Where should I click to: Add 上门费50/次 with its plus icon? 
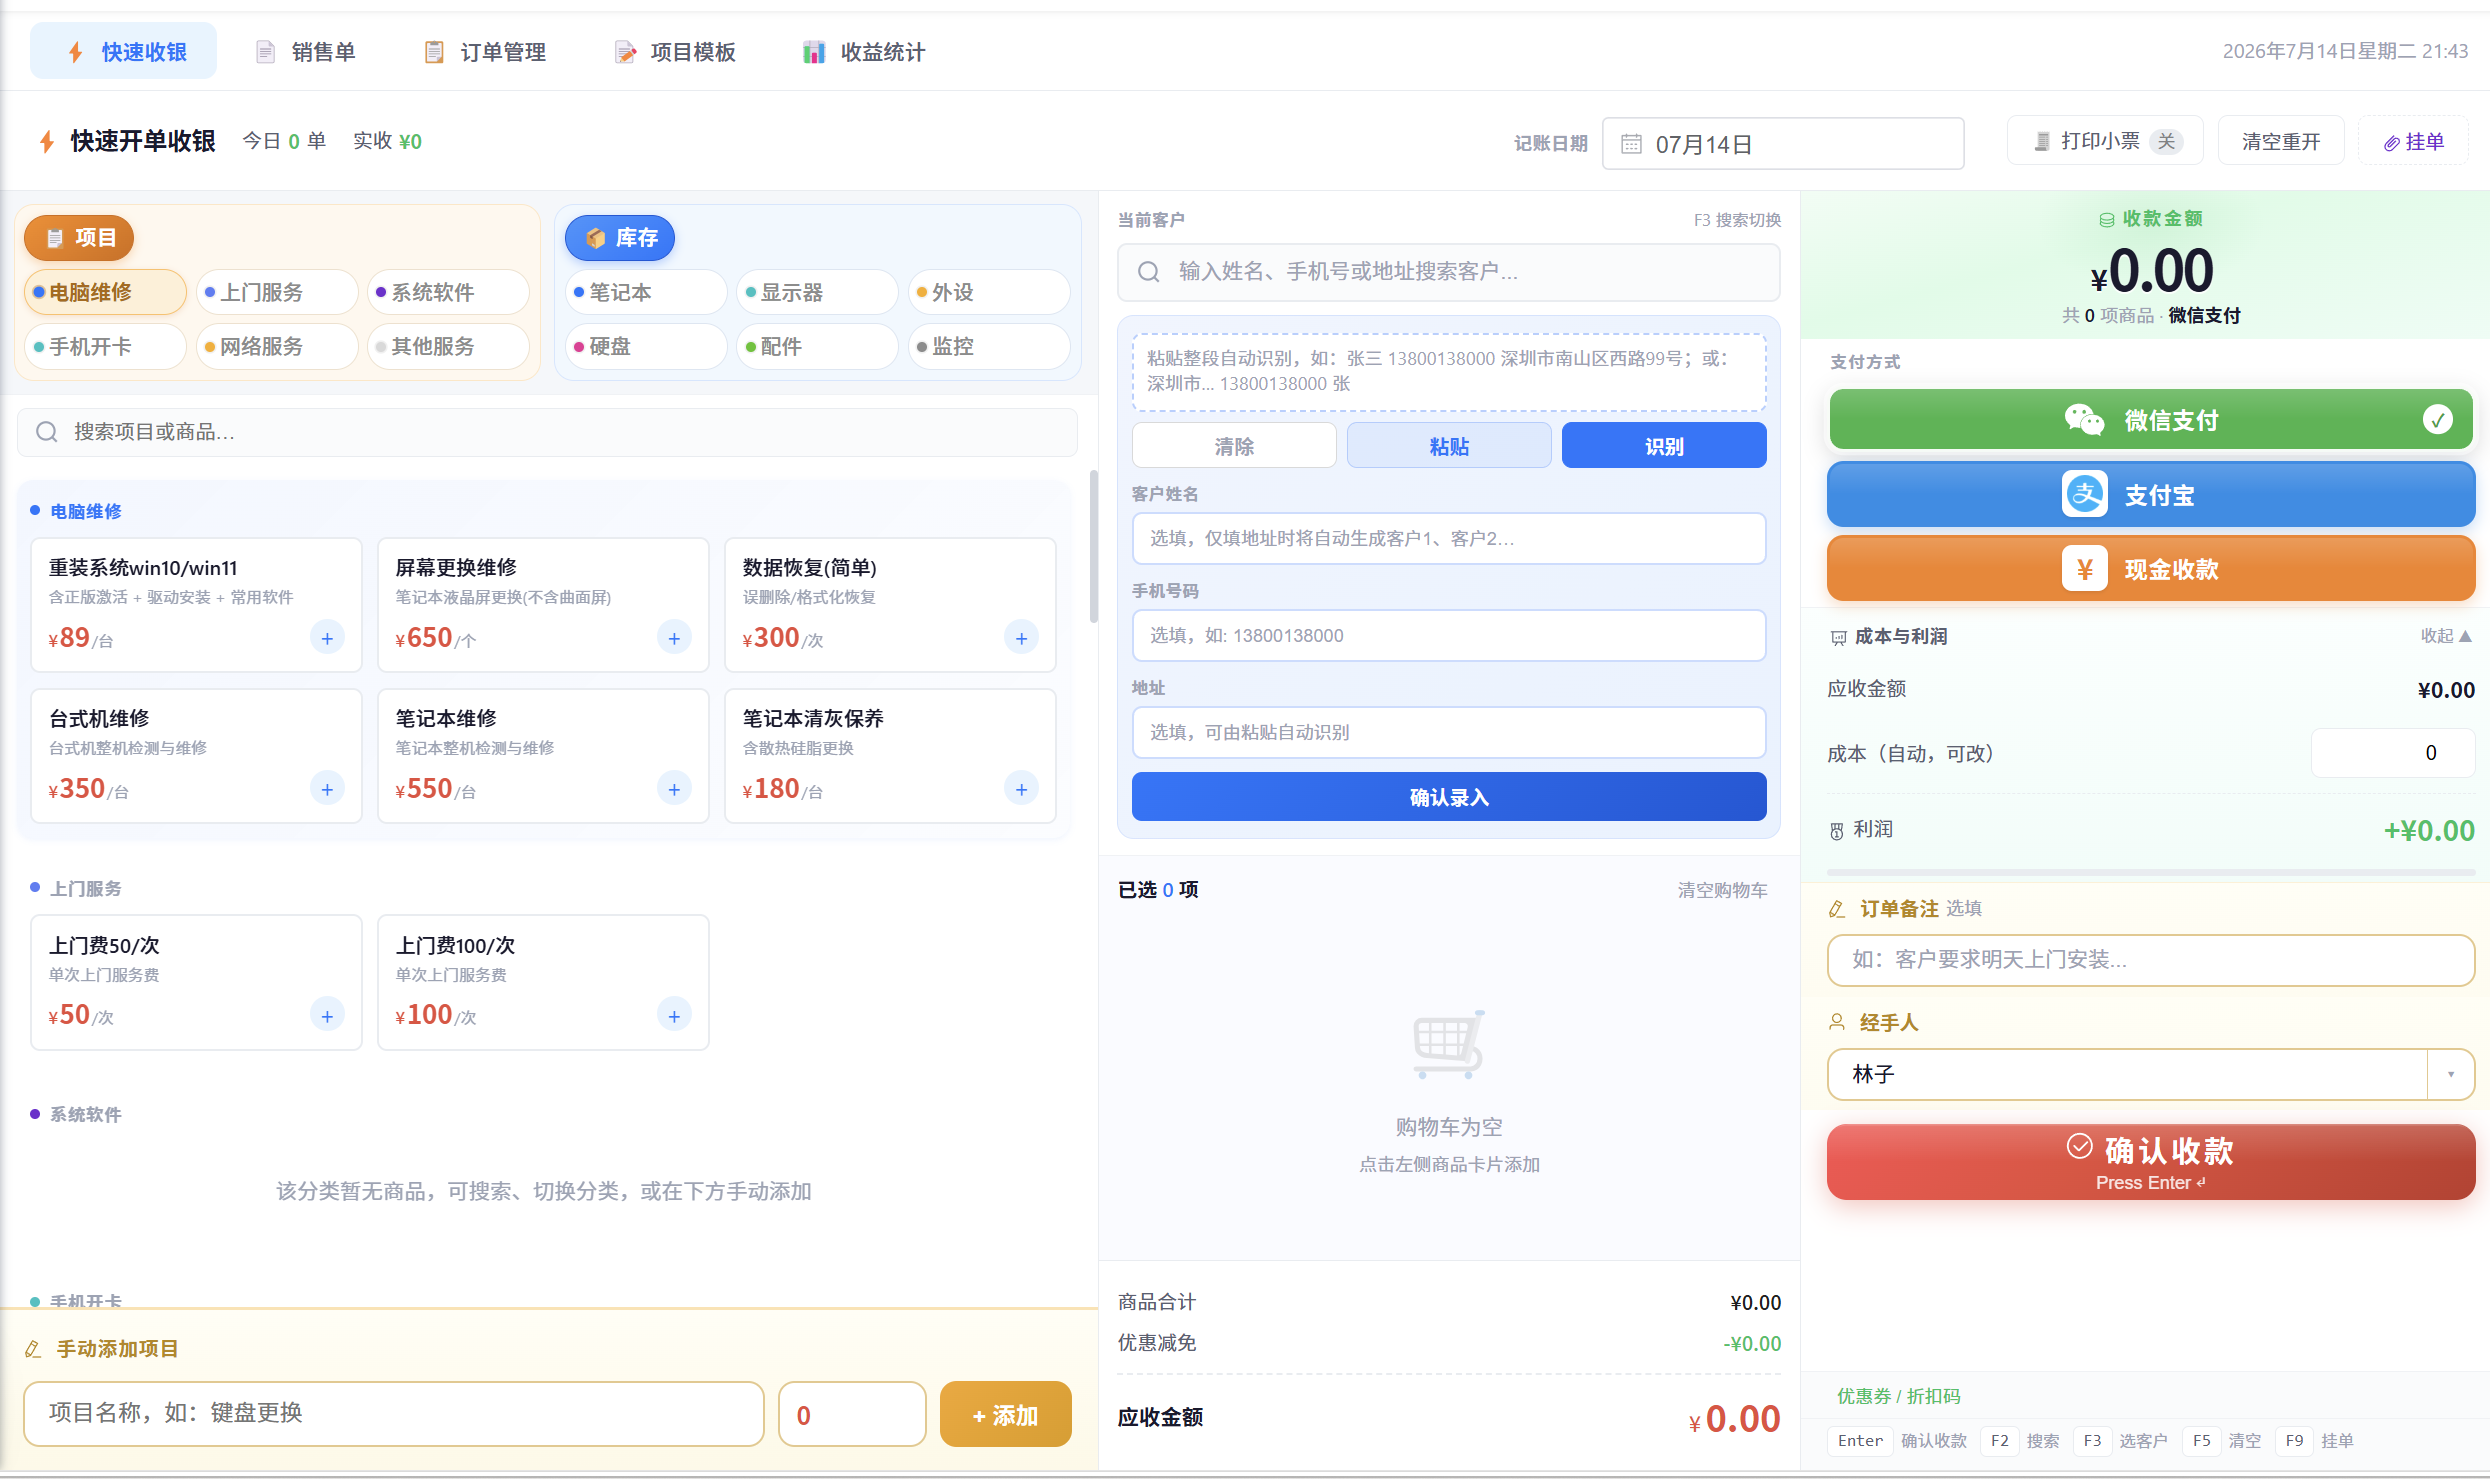[327, 1016]
